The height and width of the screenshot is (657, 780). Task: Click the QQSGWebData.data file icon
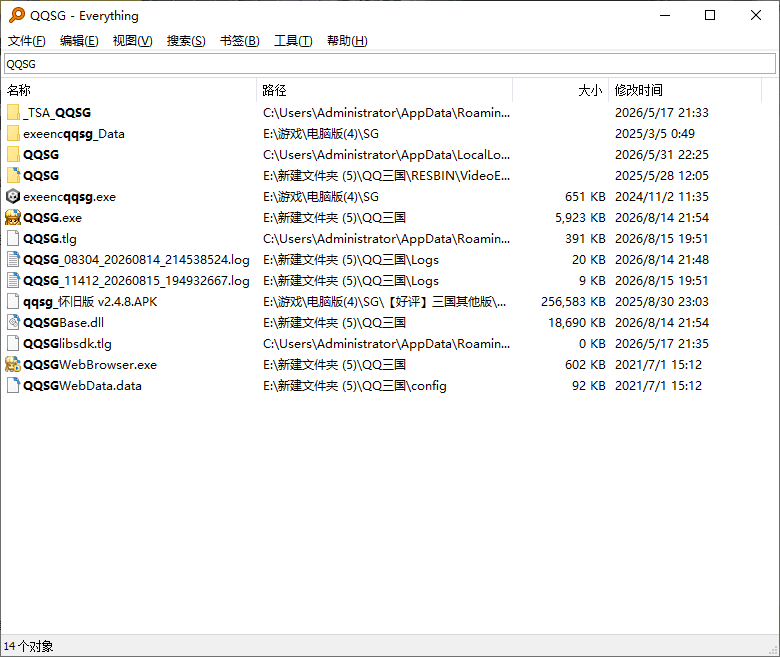point(13,385)
